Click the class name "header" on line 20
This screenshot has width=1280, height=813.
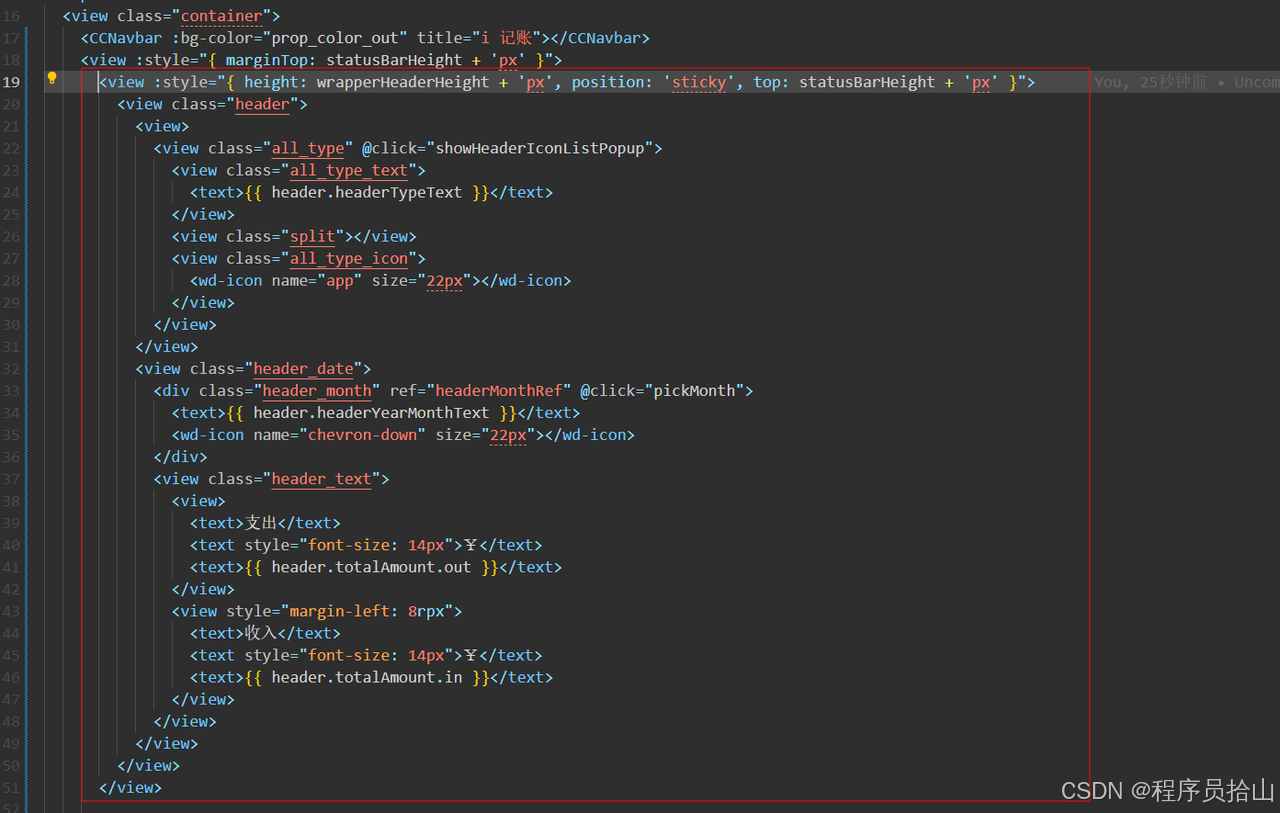click(262, 104)
